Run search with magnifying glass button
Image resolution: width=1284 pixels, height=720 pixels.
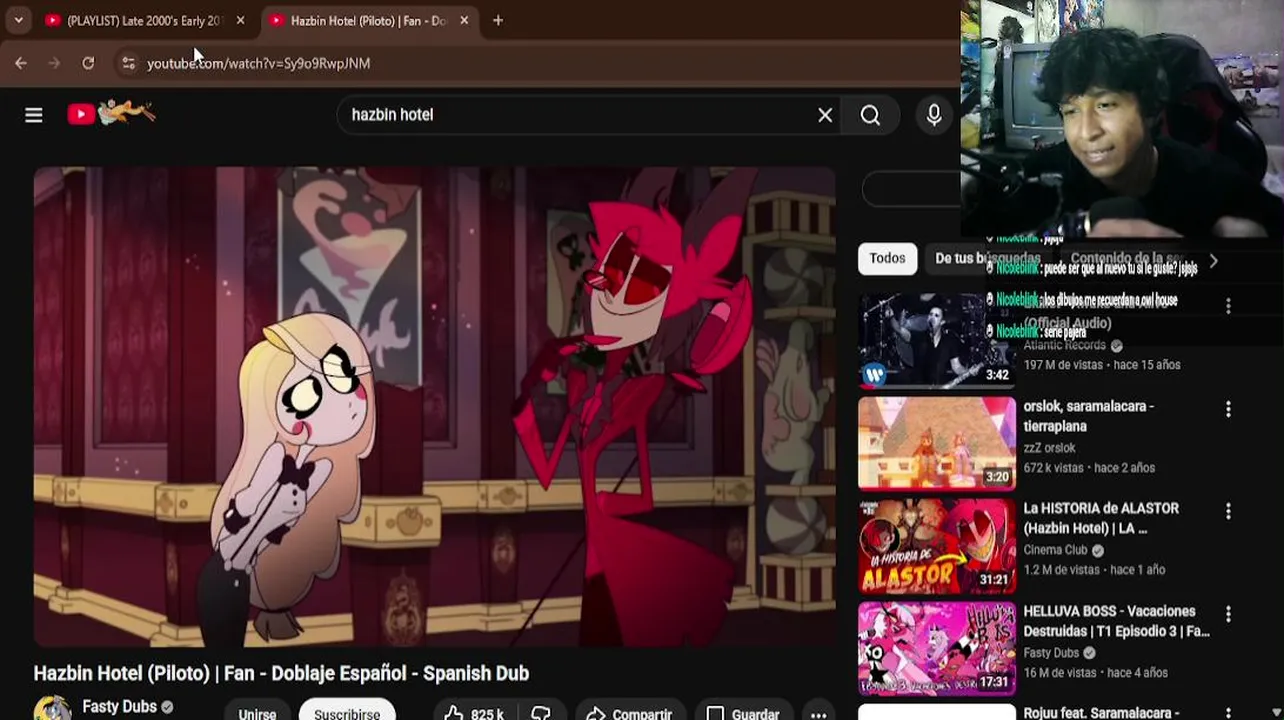[x=870, y=115]
